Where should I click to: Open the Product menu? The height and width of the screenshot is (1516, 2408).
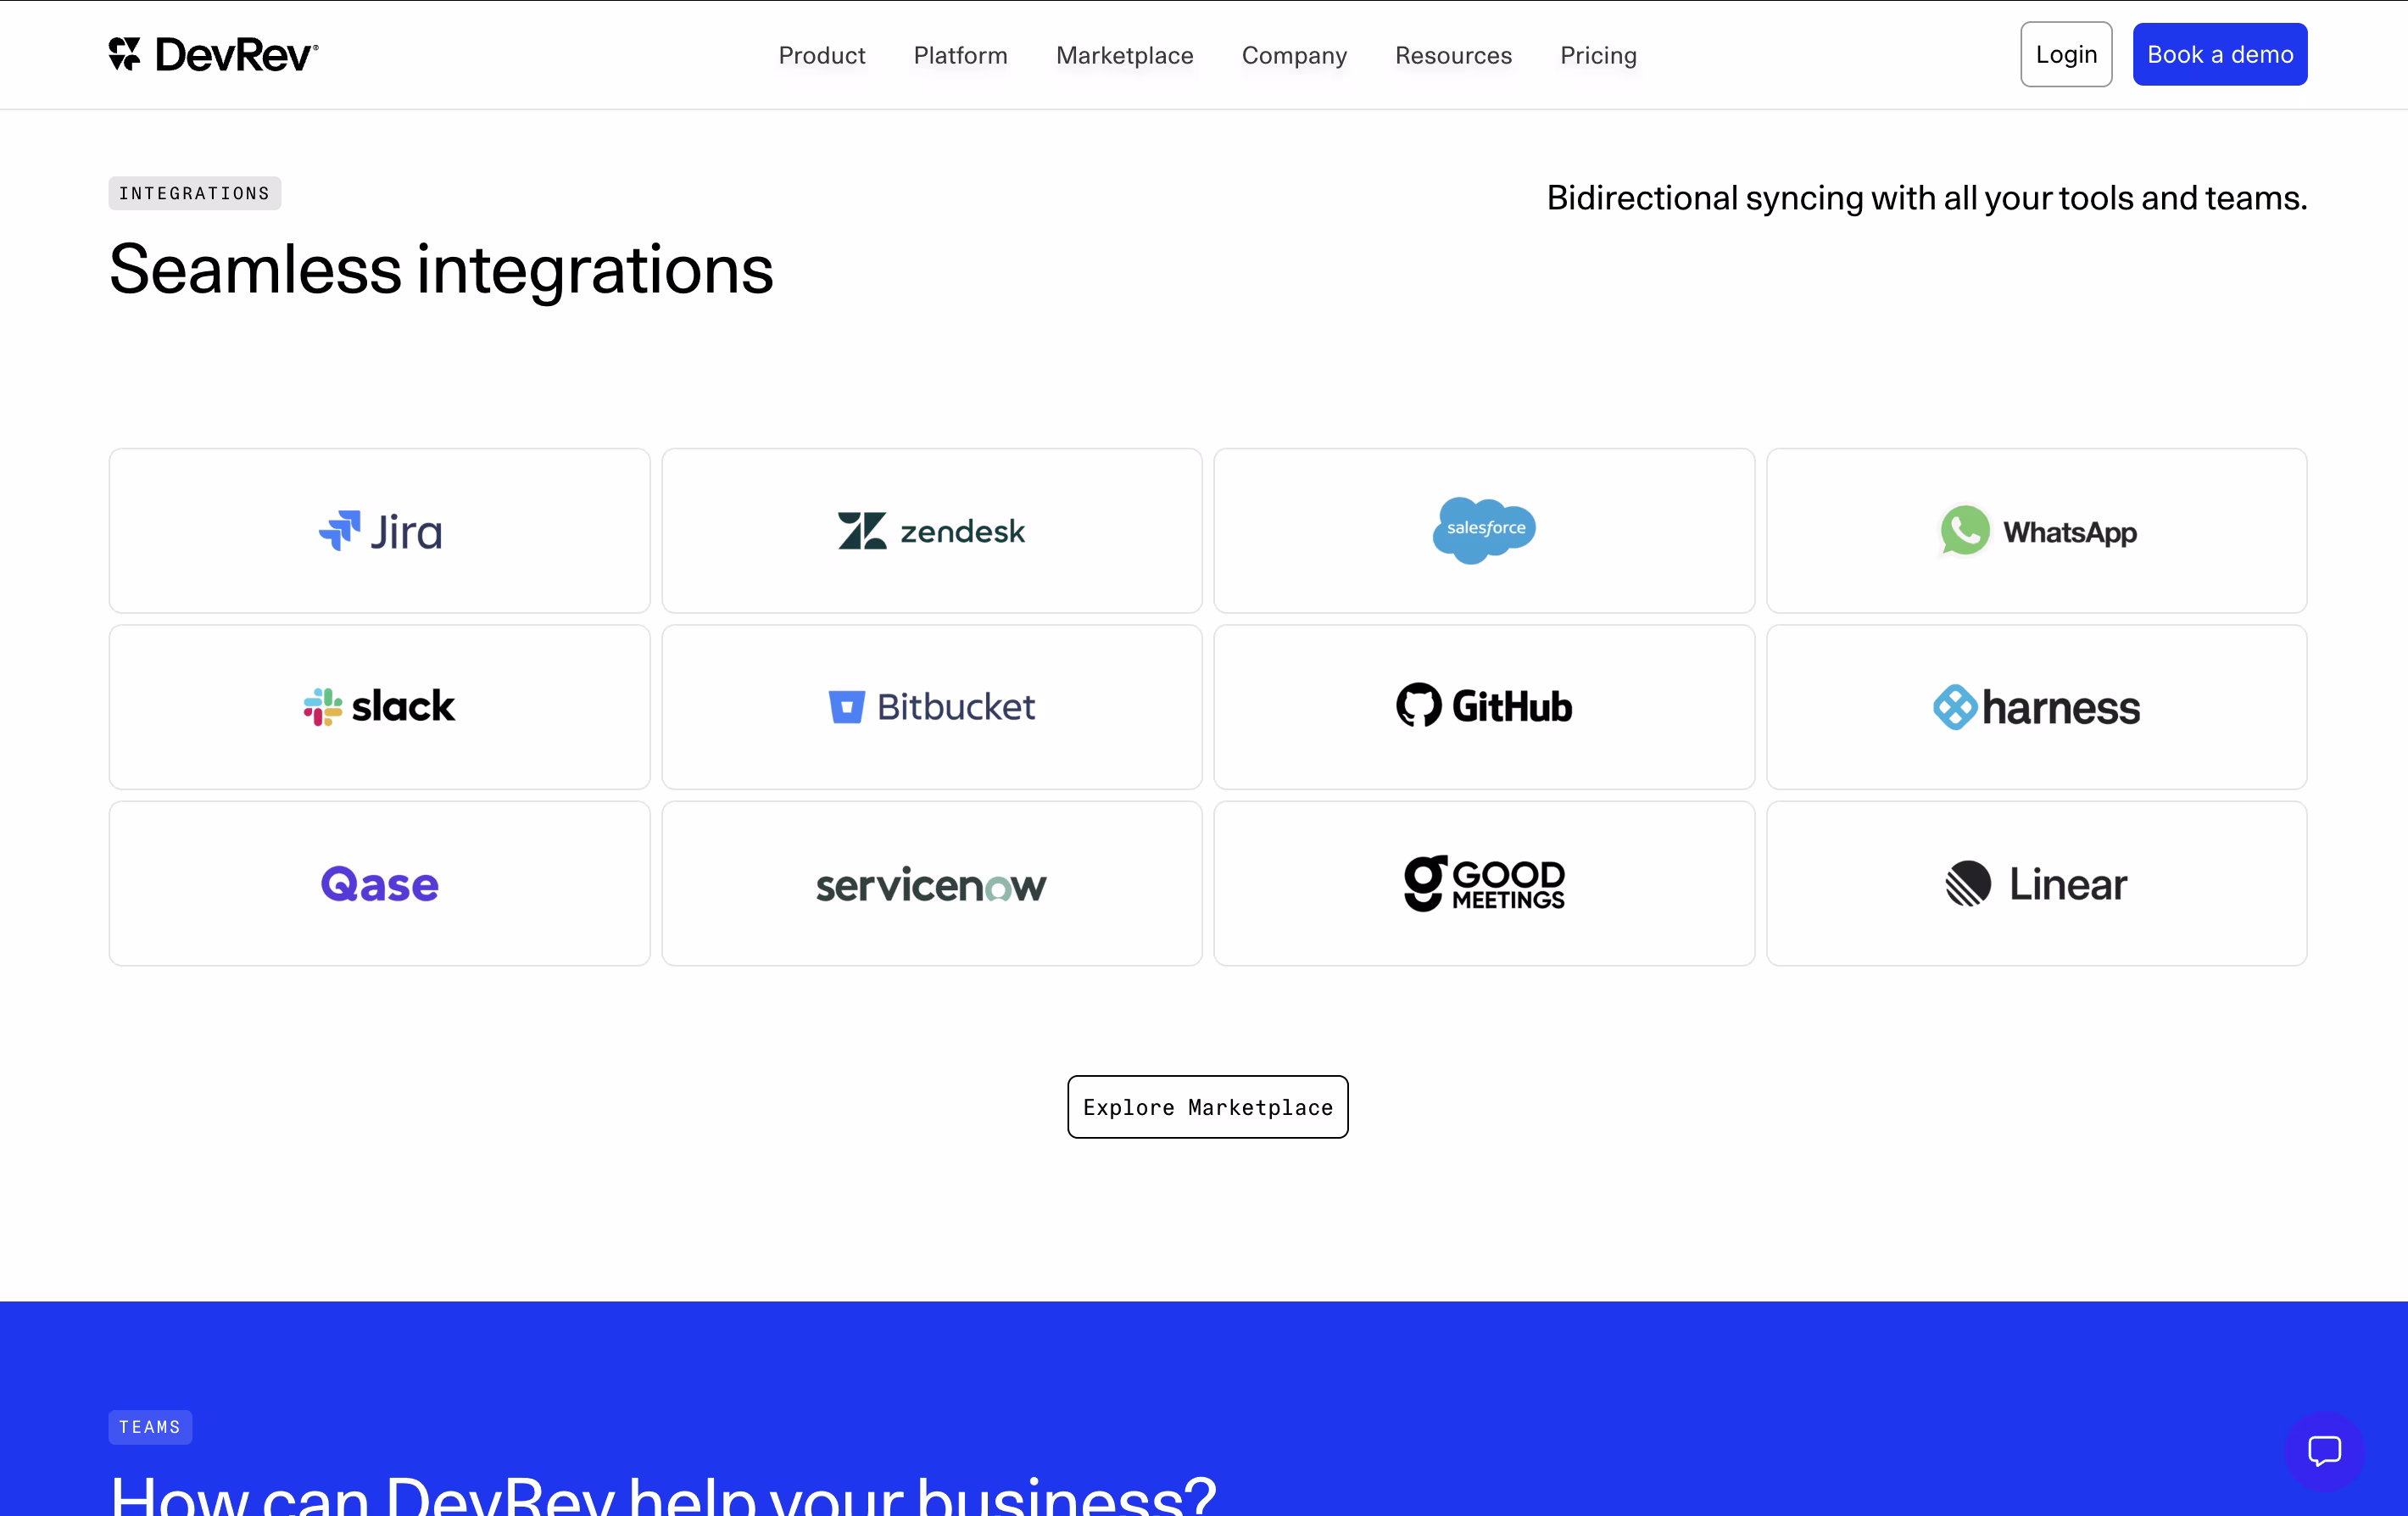coord(822,55)
